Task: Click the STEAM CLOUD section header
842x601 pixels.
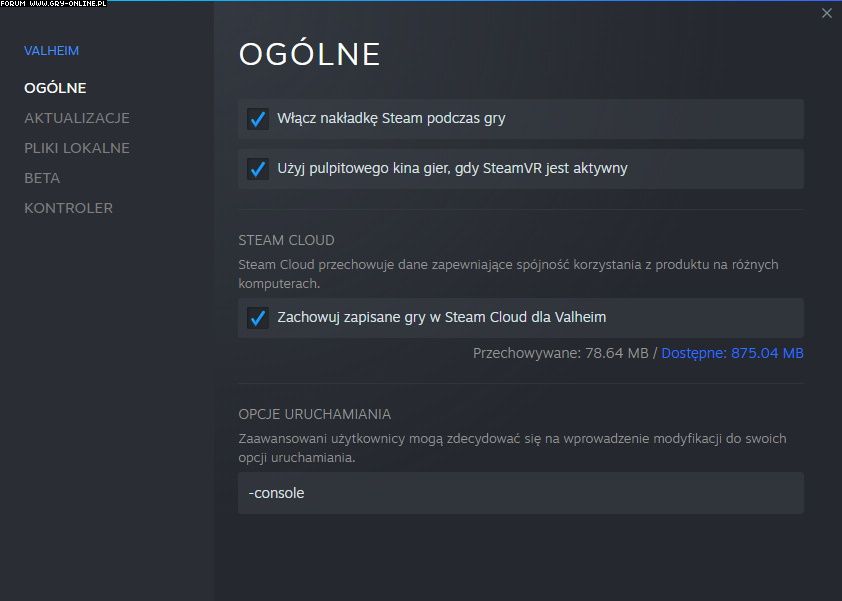Action: coord(286,240)
